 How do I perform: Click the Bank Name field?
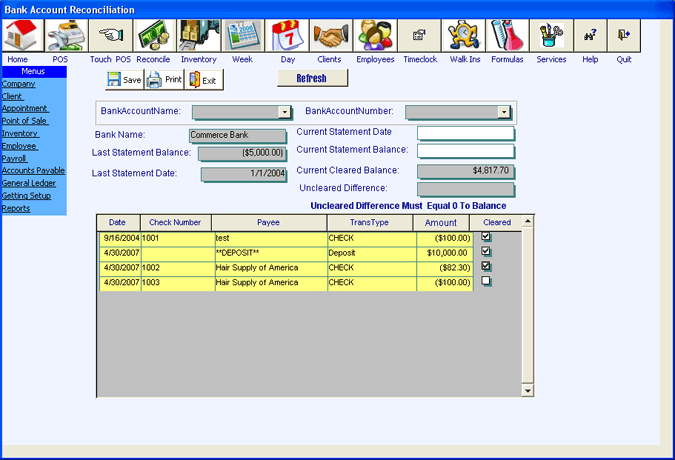pyautogui.click(x=238, y=136)
